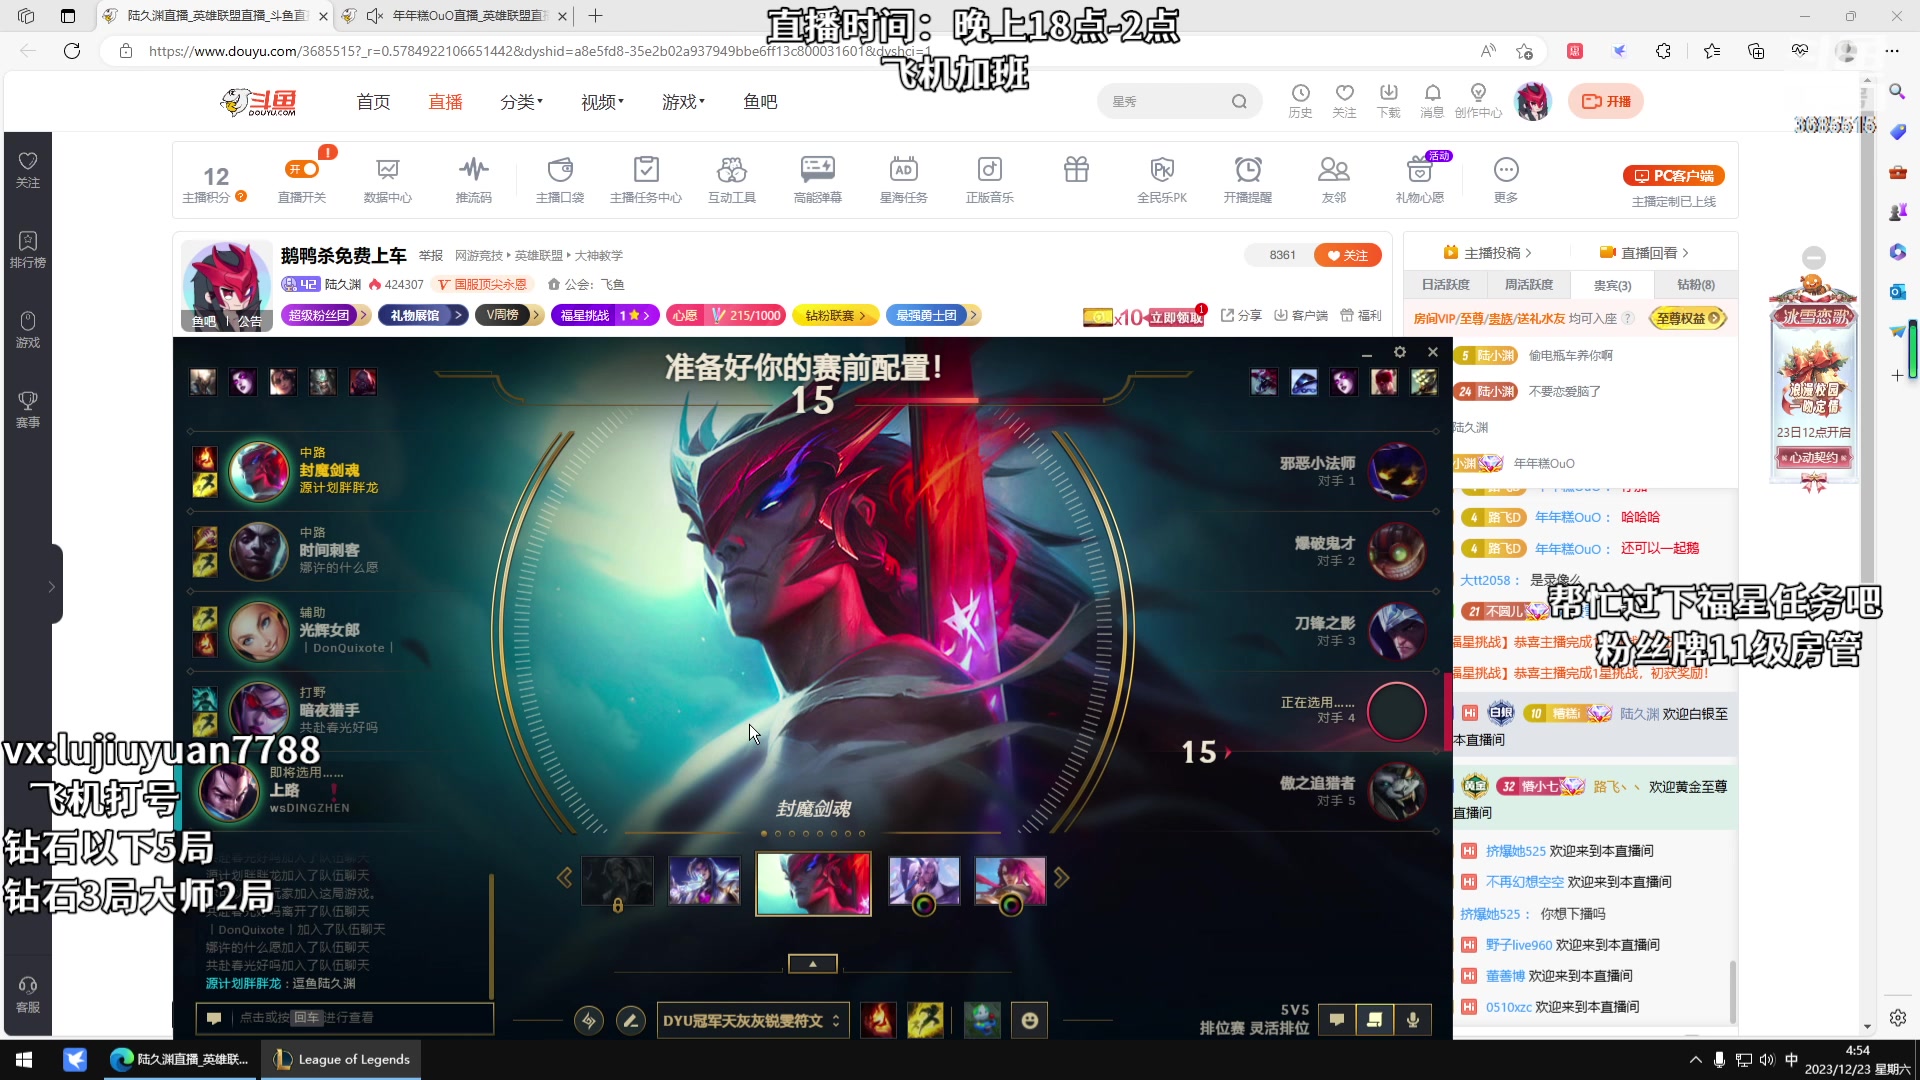
Task: Click League chat input field
Action: tap(345, 1018)
